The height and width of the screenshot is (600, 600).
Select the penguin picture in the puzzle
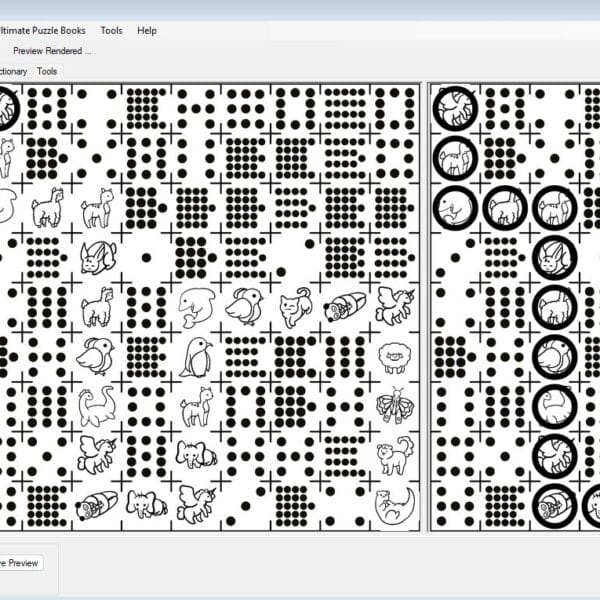[x=196, y=356]
